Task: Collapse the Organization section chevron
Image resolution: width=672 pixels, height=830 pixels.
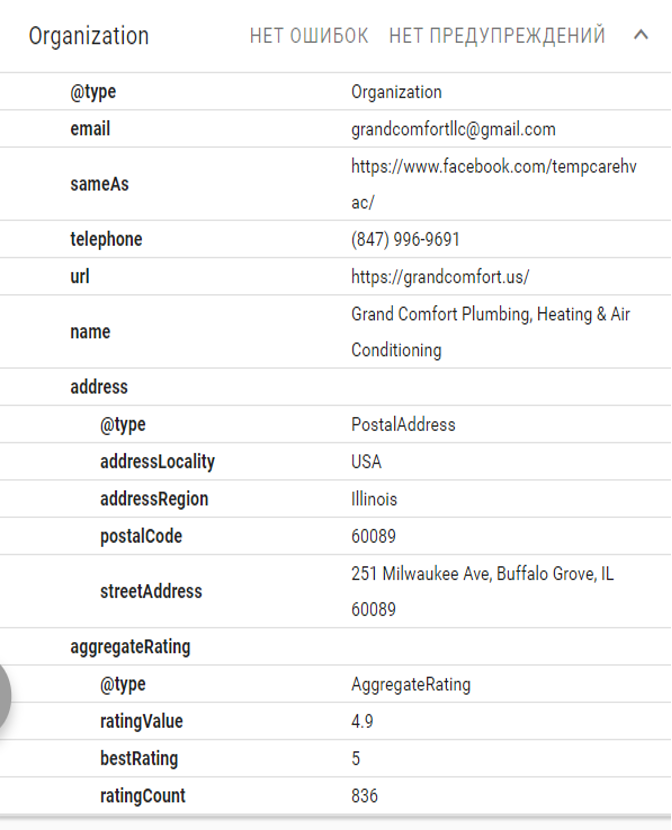Action: point(641,35)
